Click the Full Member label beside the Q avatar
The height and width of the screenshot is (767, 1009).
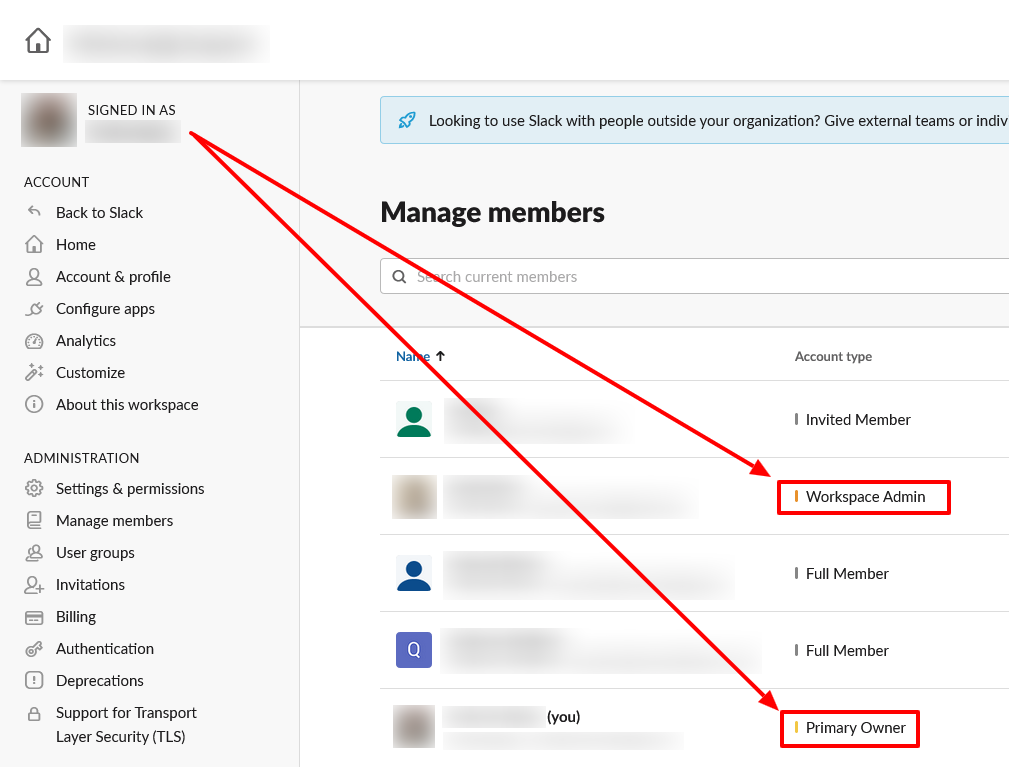click(847, 651)
